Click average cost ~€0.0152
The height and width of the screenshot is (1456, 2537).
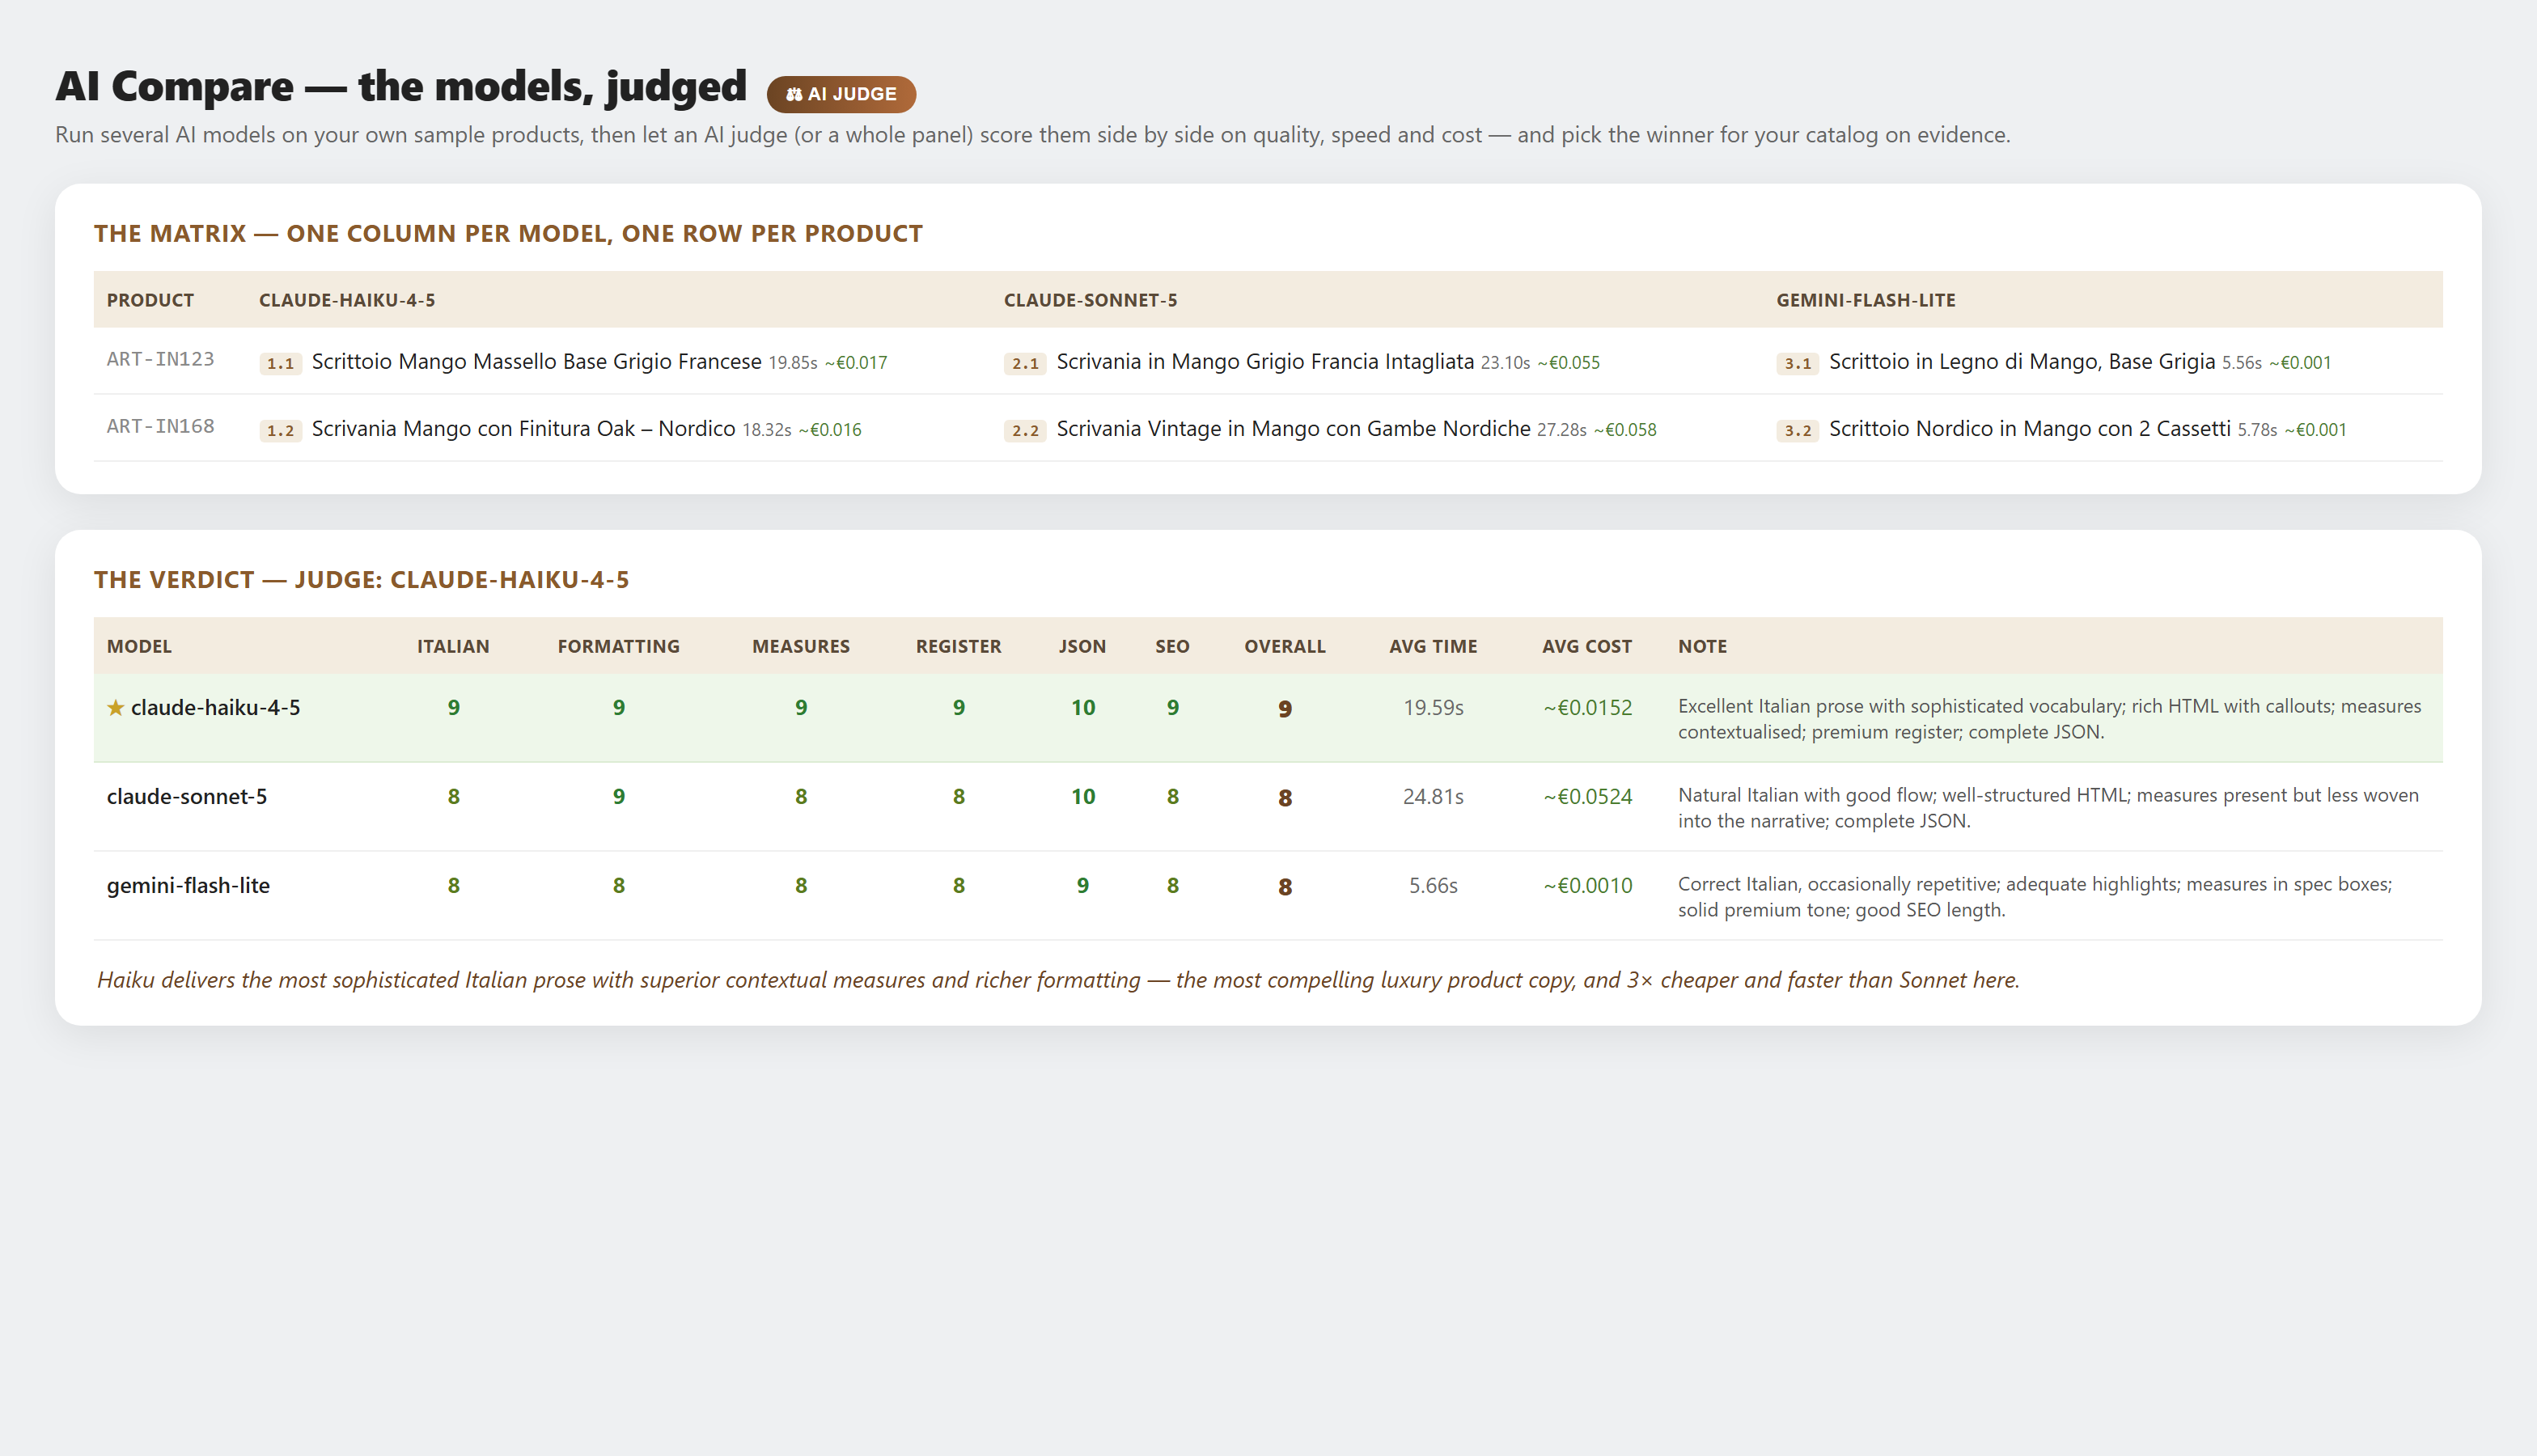(x=1587, y=708)
